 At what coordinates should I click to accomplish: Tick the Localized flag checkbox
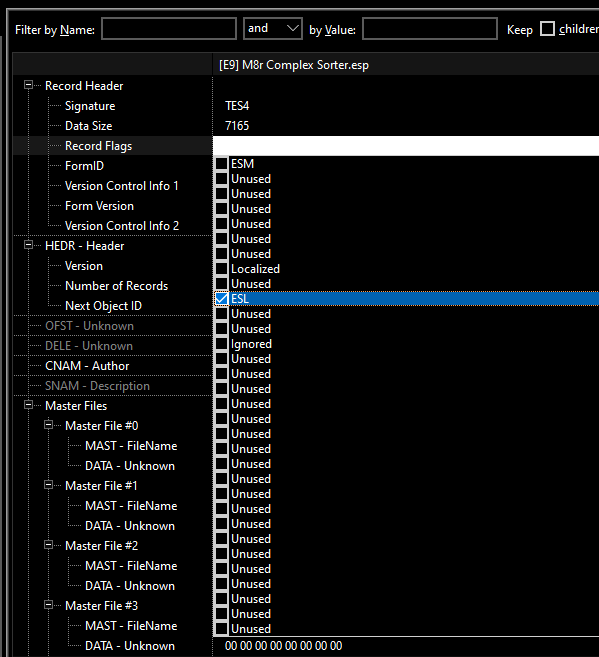(222, 269)
